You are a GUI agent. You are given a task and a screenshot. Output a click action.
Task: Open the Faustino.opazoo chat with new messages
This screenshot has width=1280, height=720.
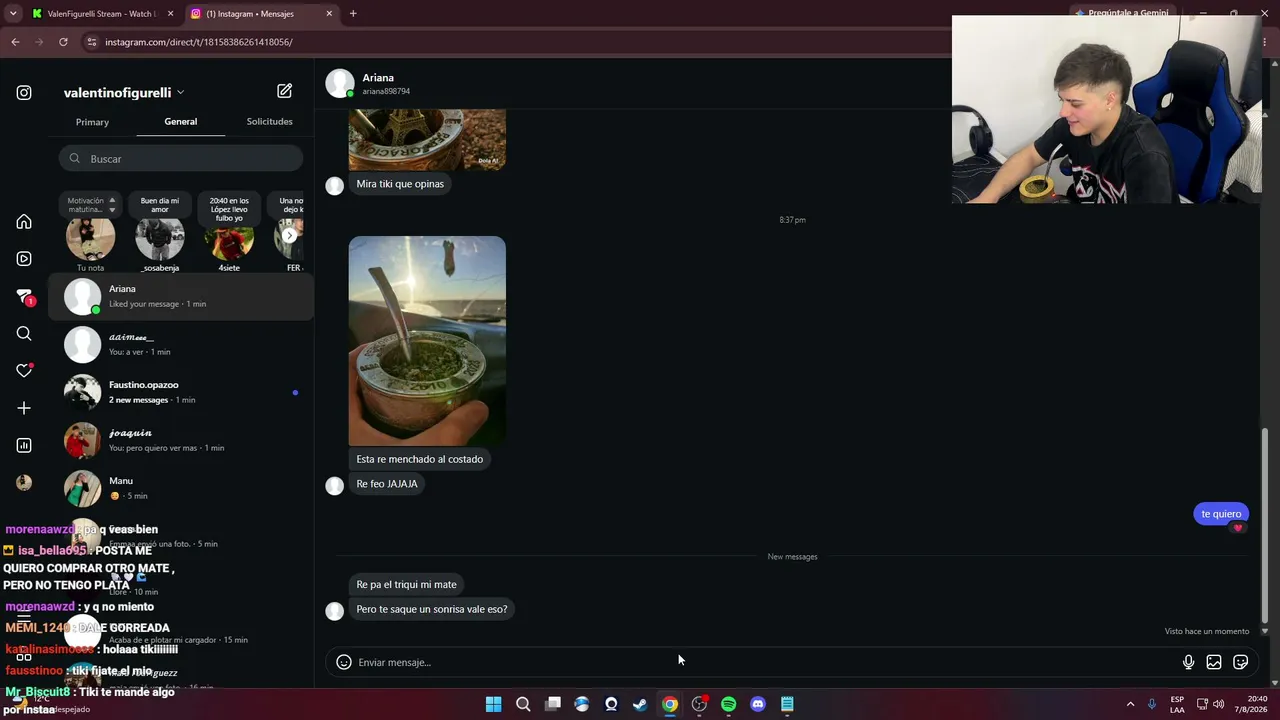(181, 392)
